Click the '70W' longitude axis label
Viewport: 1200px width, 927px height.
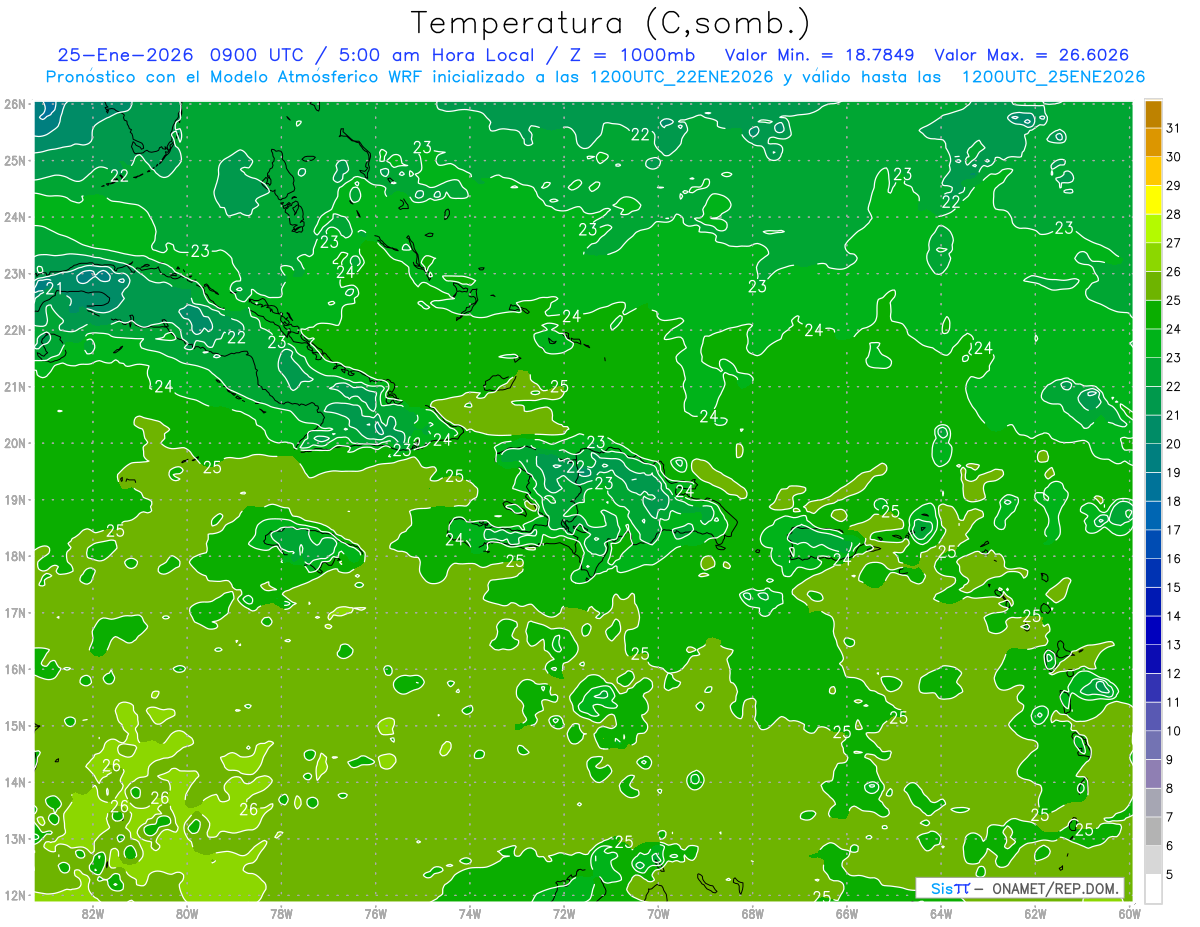tap(658, 913)
